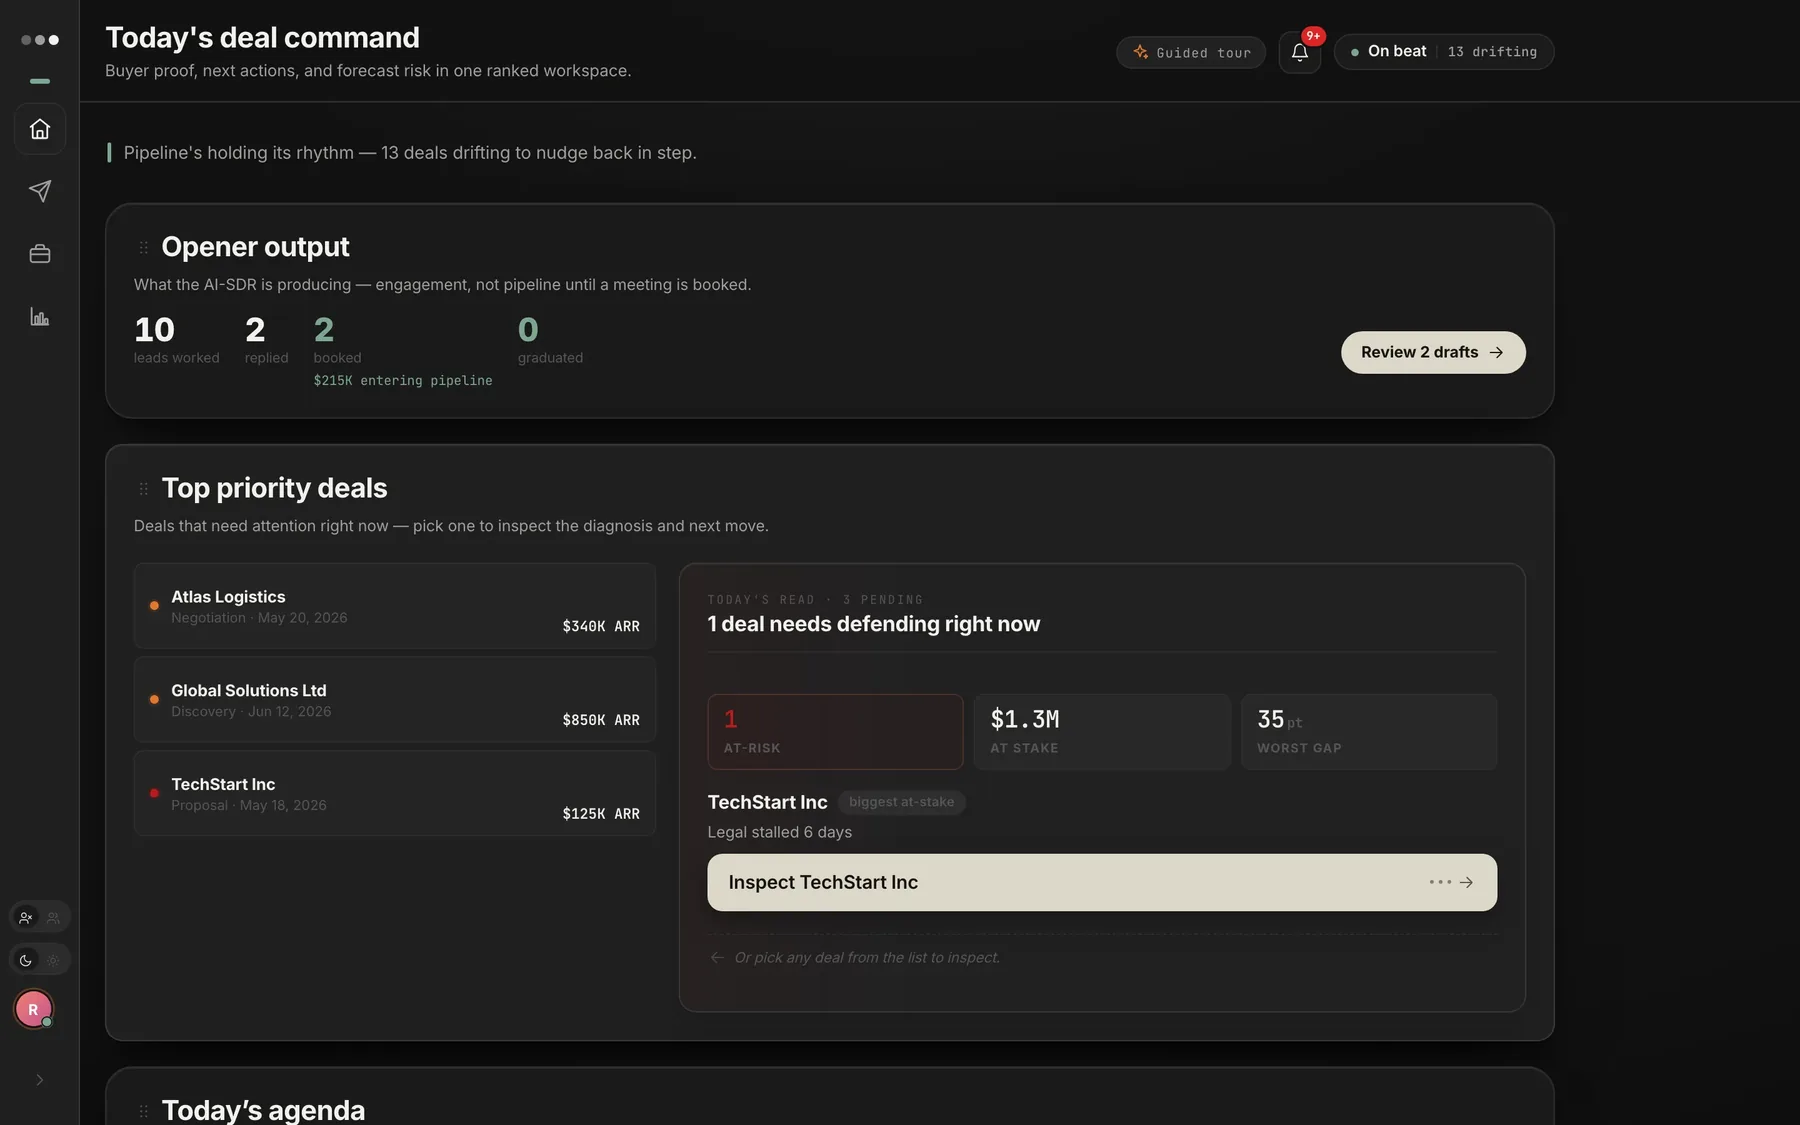Switch to team view toggle
The image size is (1800, 1125).
click(x=54, y=917)
